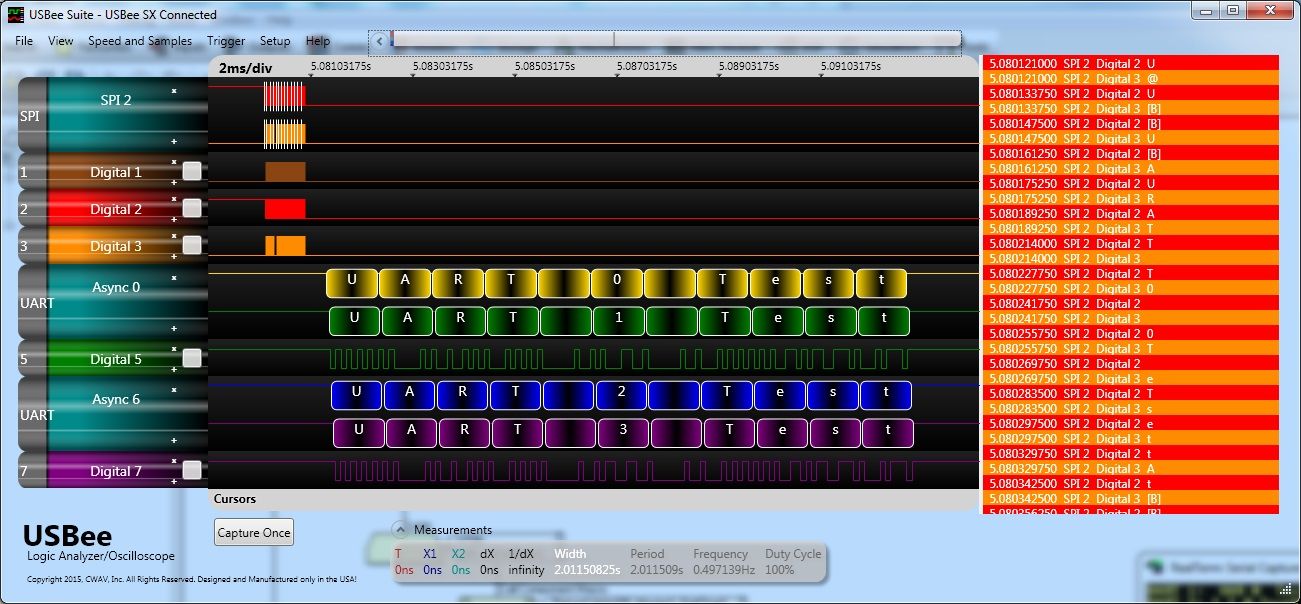Image resolution: width=1301 pixels, height=604 pixels.
Task: Click the x icon on Digital 2 channel
Action: click(173, 199)
